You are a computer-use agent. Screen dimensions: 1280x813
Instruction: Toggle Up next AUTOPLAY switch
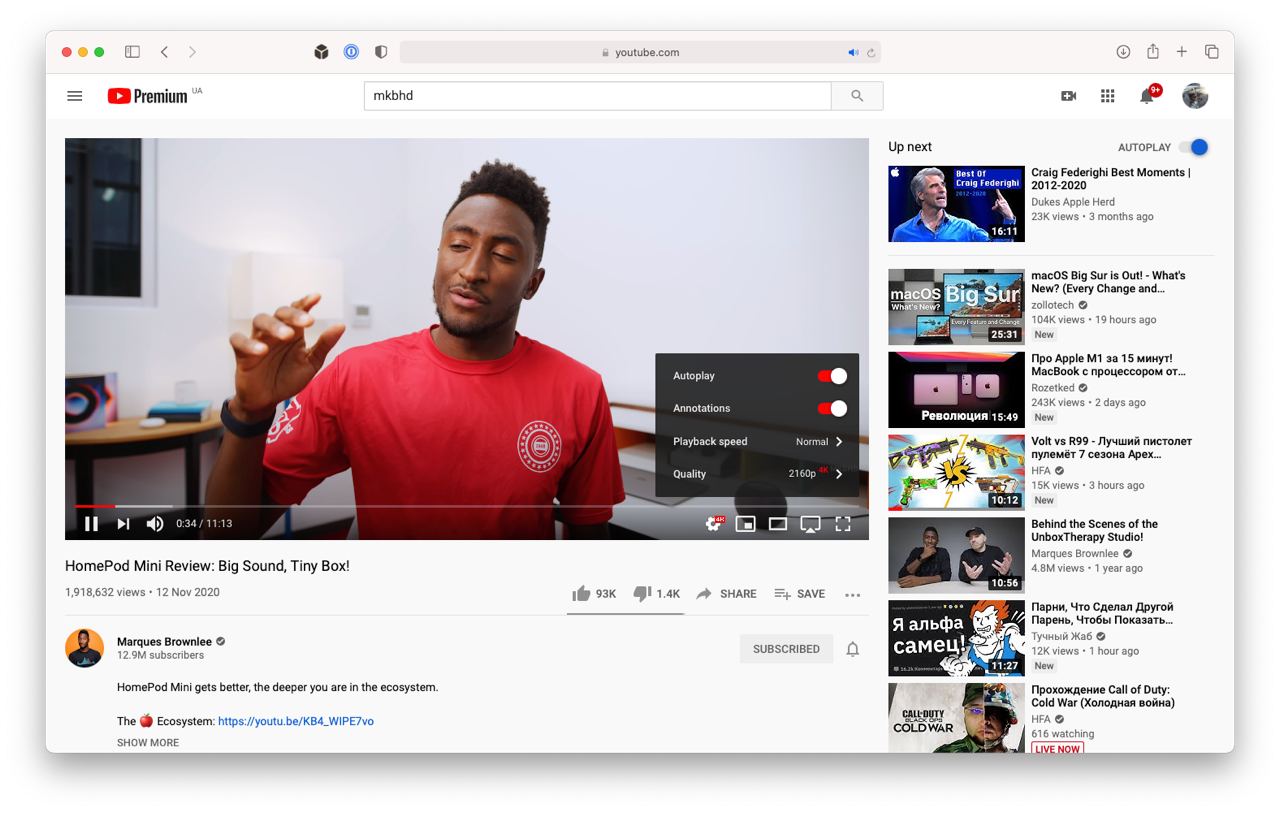pos(1194,147)
